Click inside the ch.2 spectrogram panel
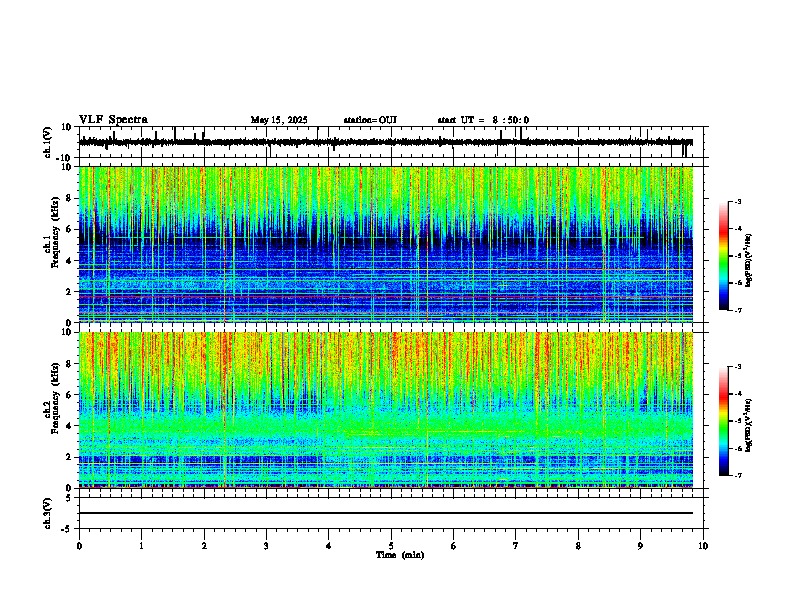Viewport: 792px width, 612px height. coord(386,410)
